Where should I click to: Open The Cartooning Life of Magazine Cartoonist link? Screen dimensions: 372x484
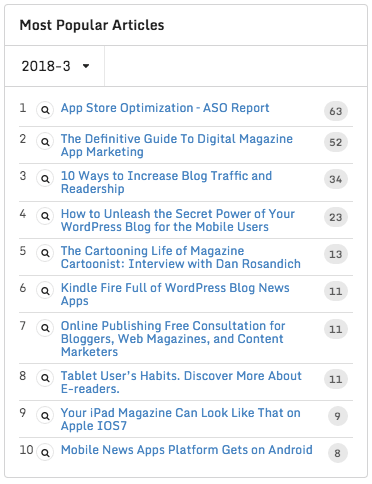coord(181,257)
